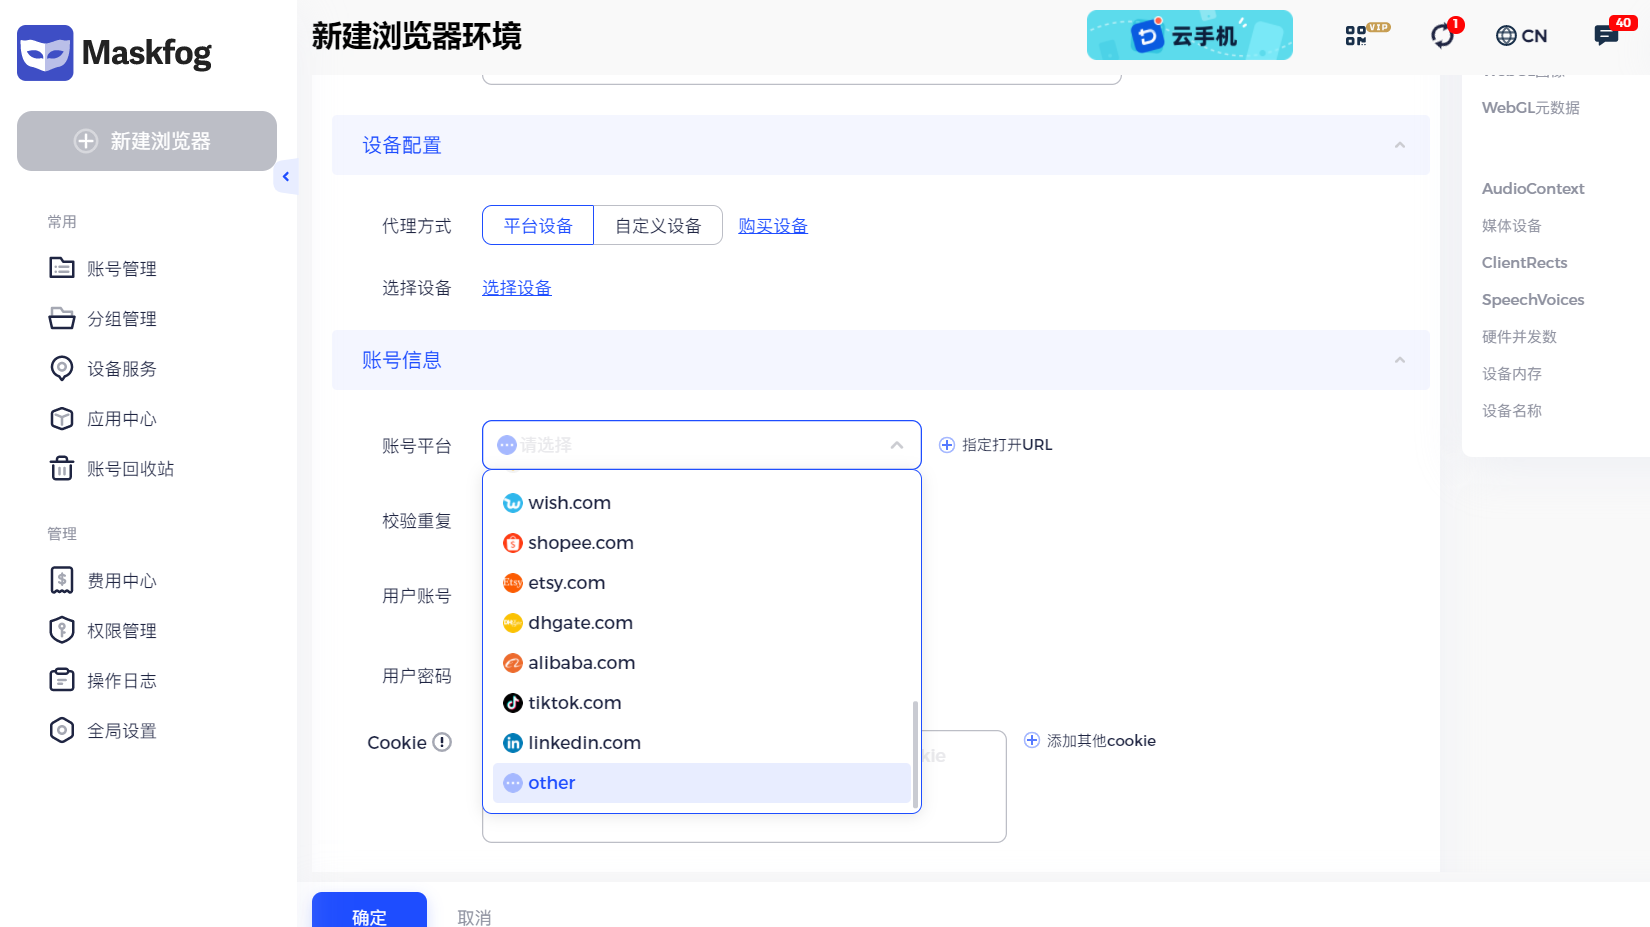
Task: Collapse the 账号信息 section chevron
Action: point(1400,360)
